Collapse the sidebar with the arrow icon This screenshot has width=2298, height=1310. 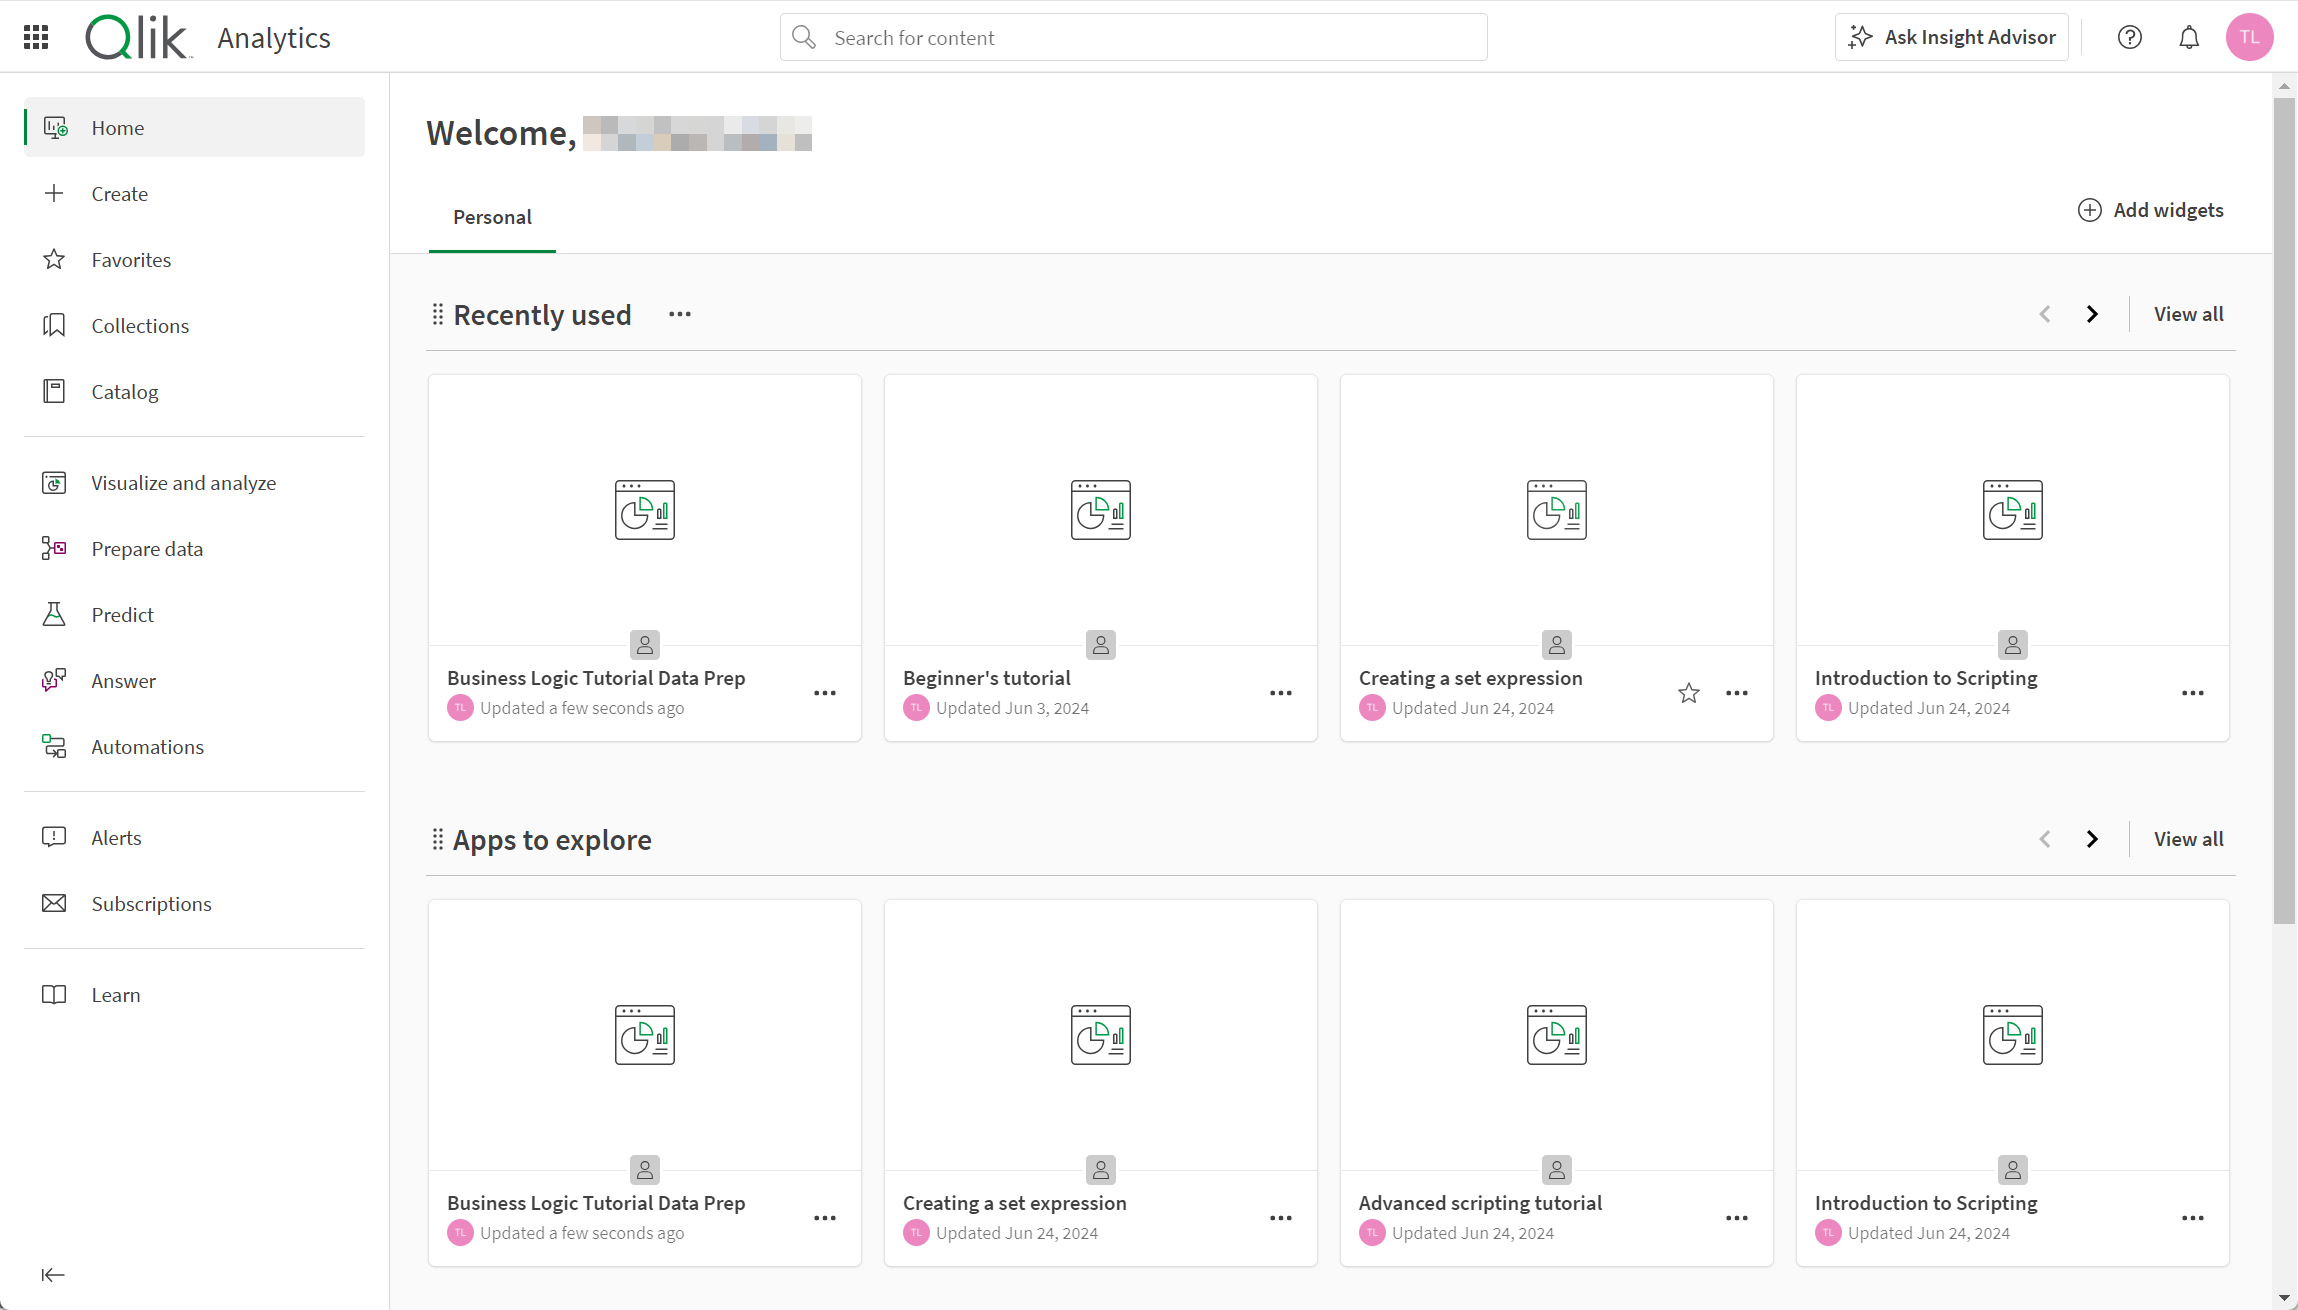(x=53, y=1274)
